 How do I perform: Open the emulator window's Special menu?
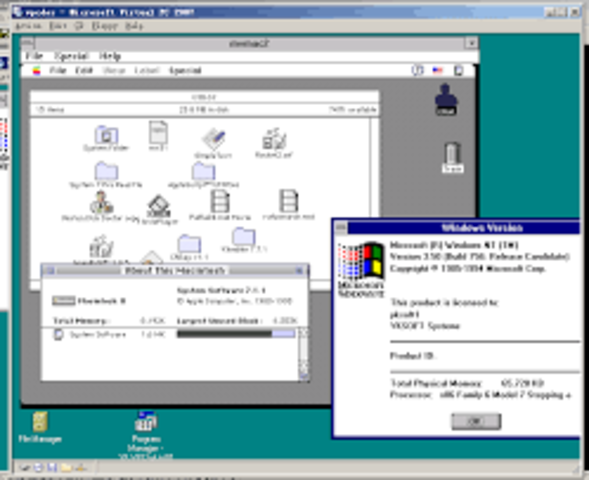[x=71, y=56]
